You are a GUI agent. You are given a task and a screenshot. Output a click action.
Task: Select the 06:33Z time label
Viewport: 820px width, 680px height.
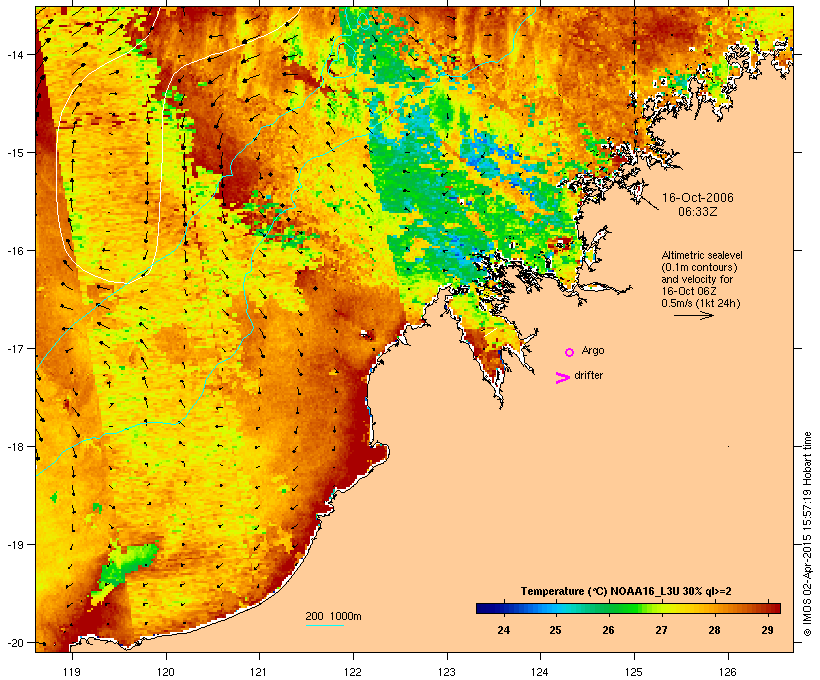(x=697, y=212)
